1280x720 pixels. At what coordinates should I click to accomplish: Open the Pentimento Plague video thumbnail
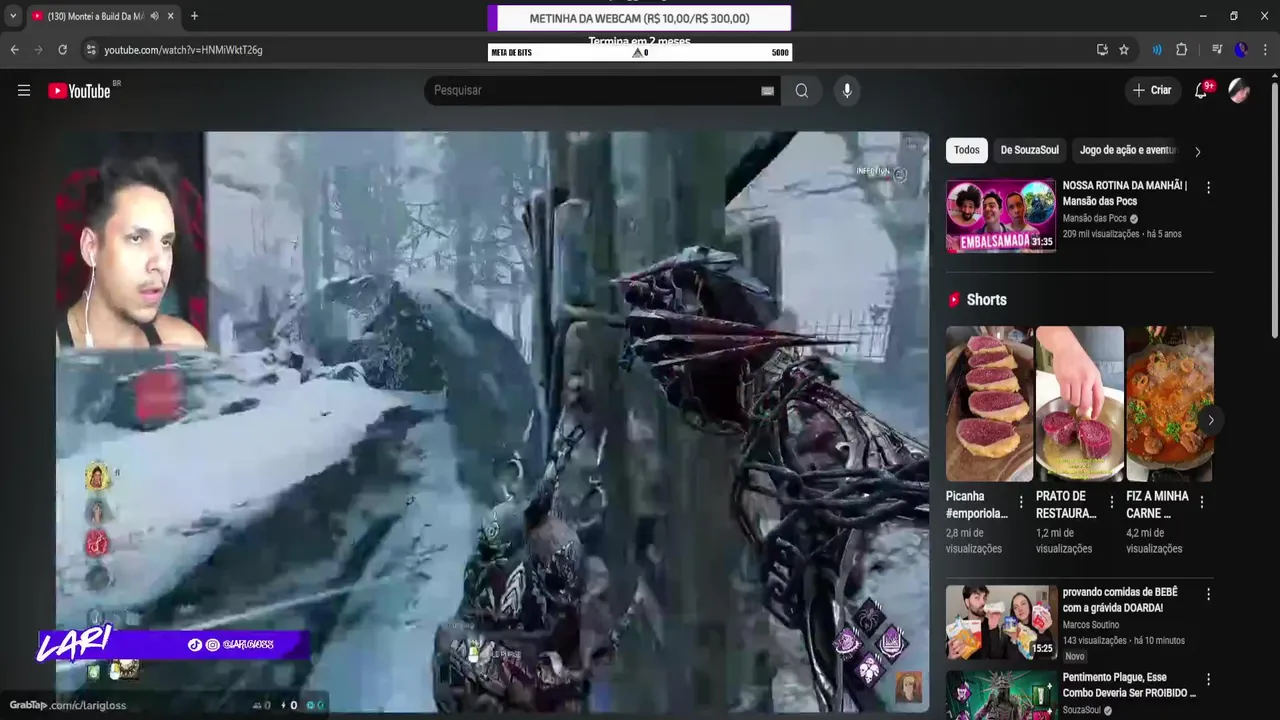pyautogui.click(x=1001, y=695)
